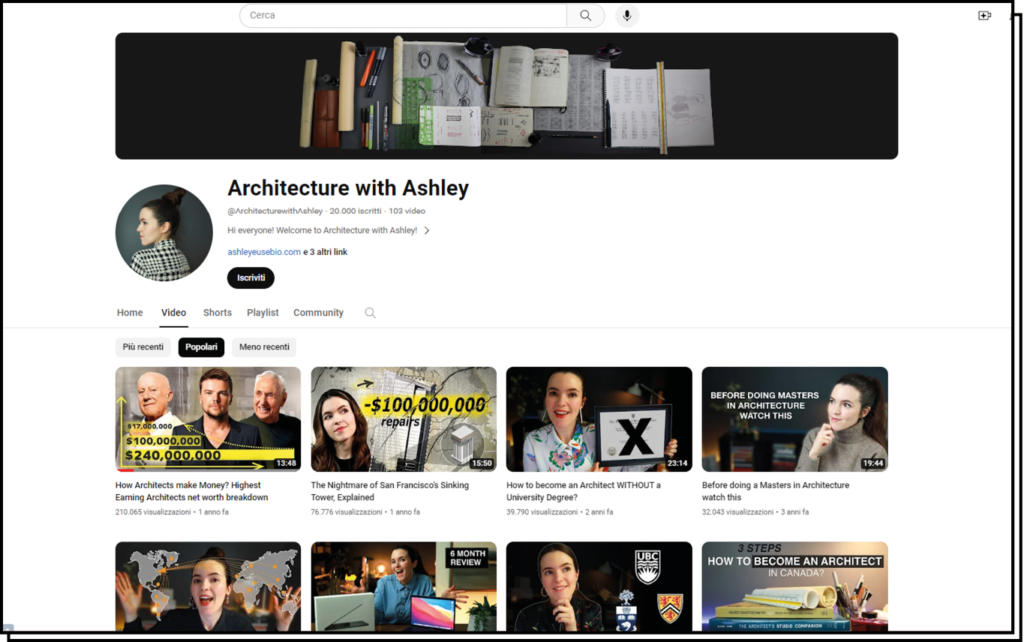The height and width of the screenshot is (642, 1024).
Task: Click the magnifying glass search button
Action: (x=585, y=16)
